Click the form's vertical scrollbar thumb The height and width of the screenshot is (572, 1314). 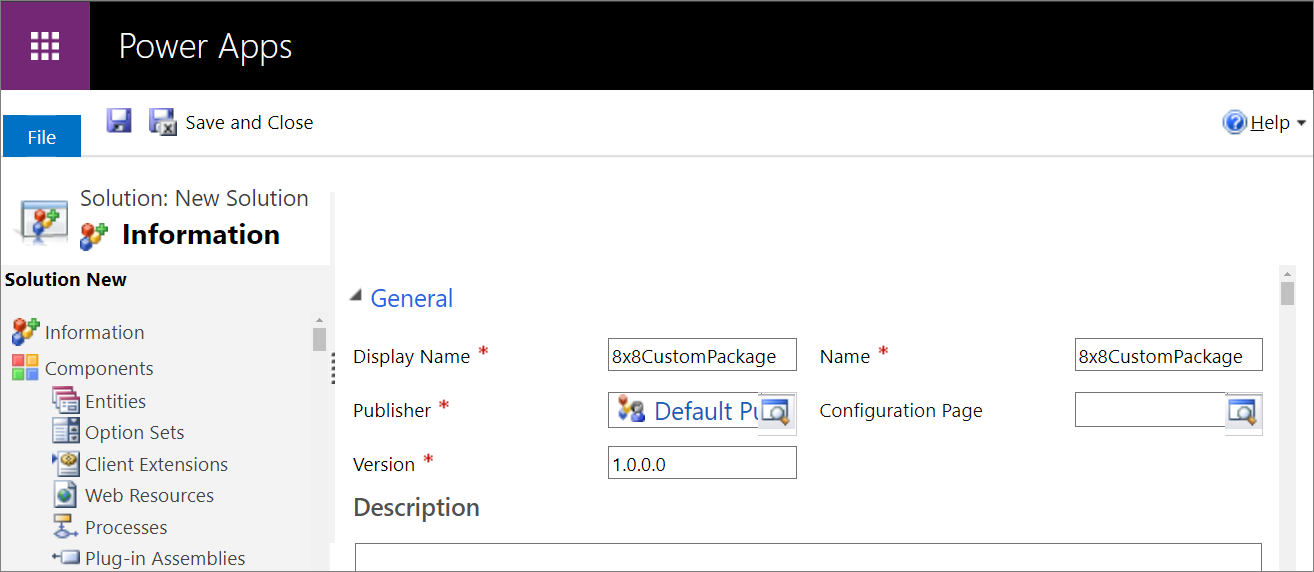point(1287,293)
